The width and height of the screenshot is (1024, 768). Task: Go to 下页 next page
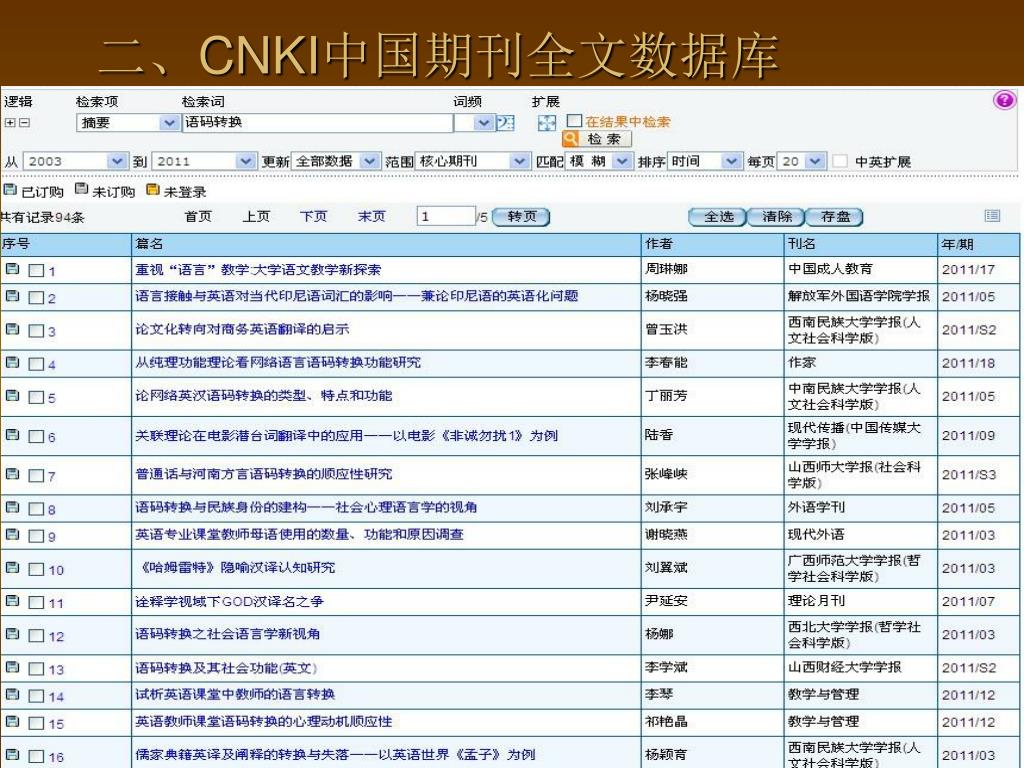[x=313, y=216]
